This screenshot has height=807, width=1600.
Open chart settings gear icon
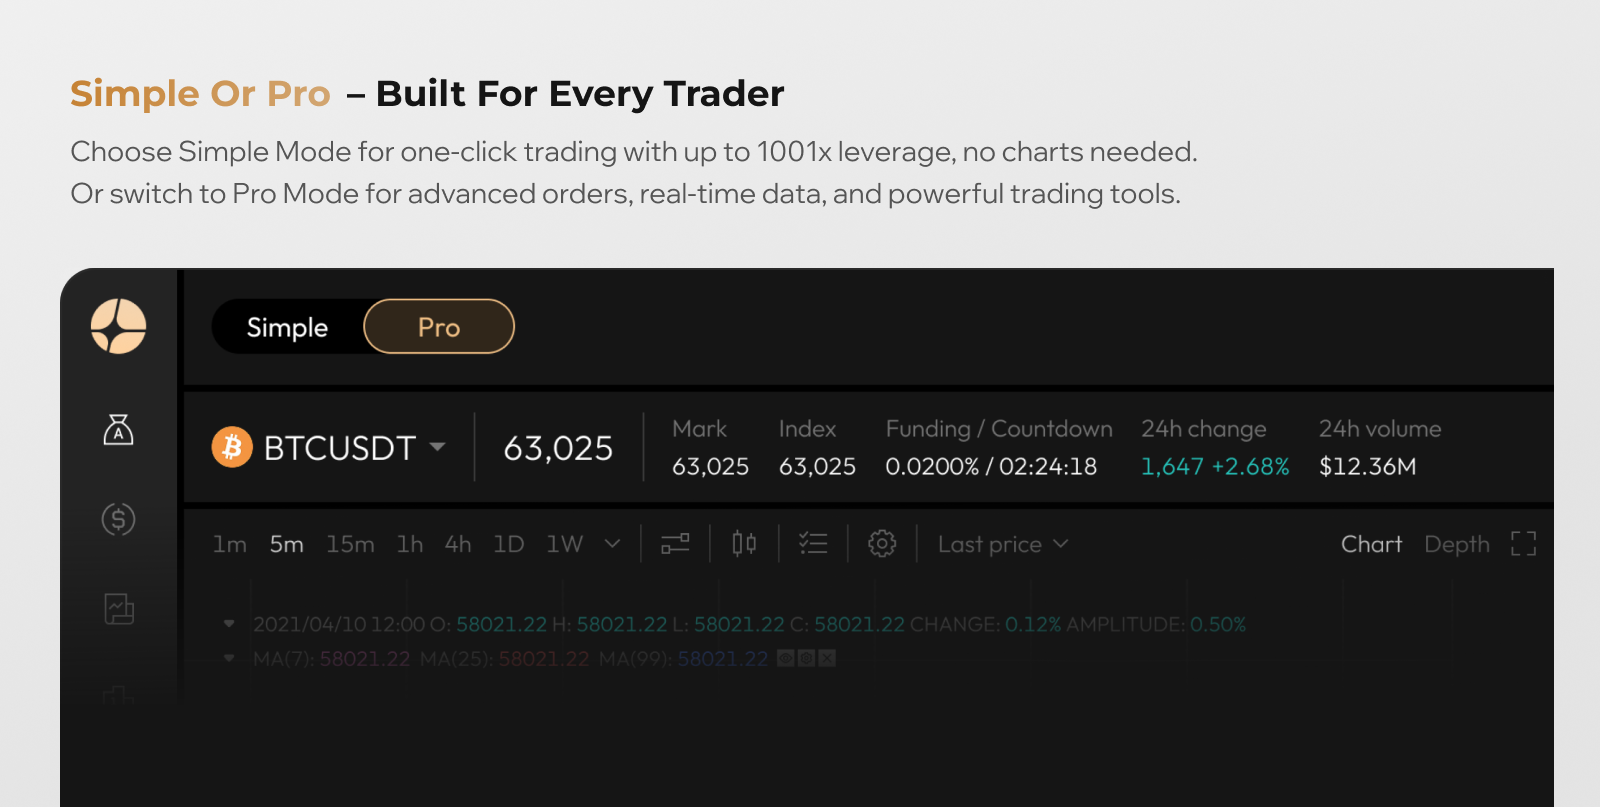882,544
